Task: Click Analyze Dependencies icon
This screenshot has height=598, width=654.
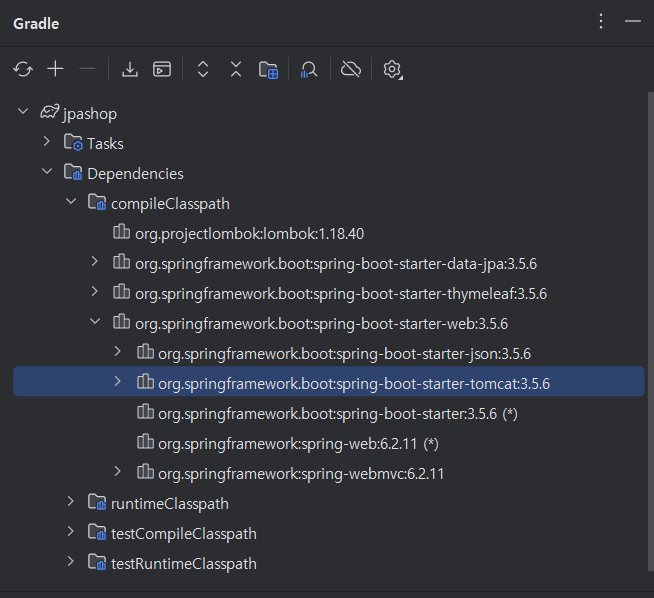Action: click(309, 69)
